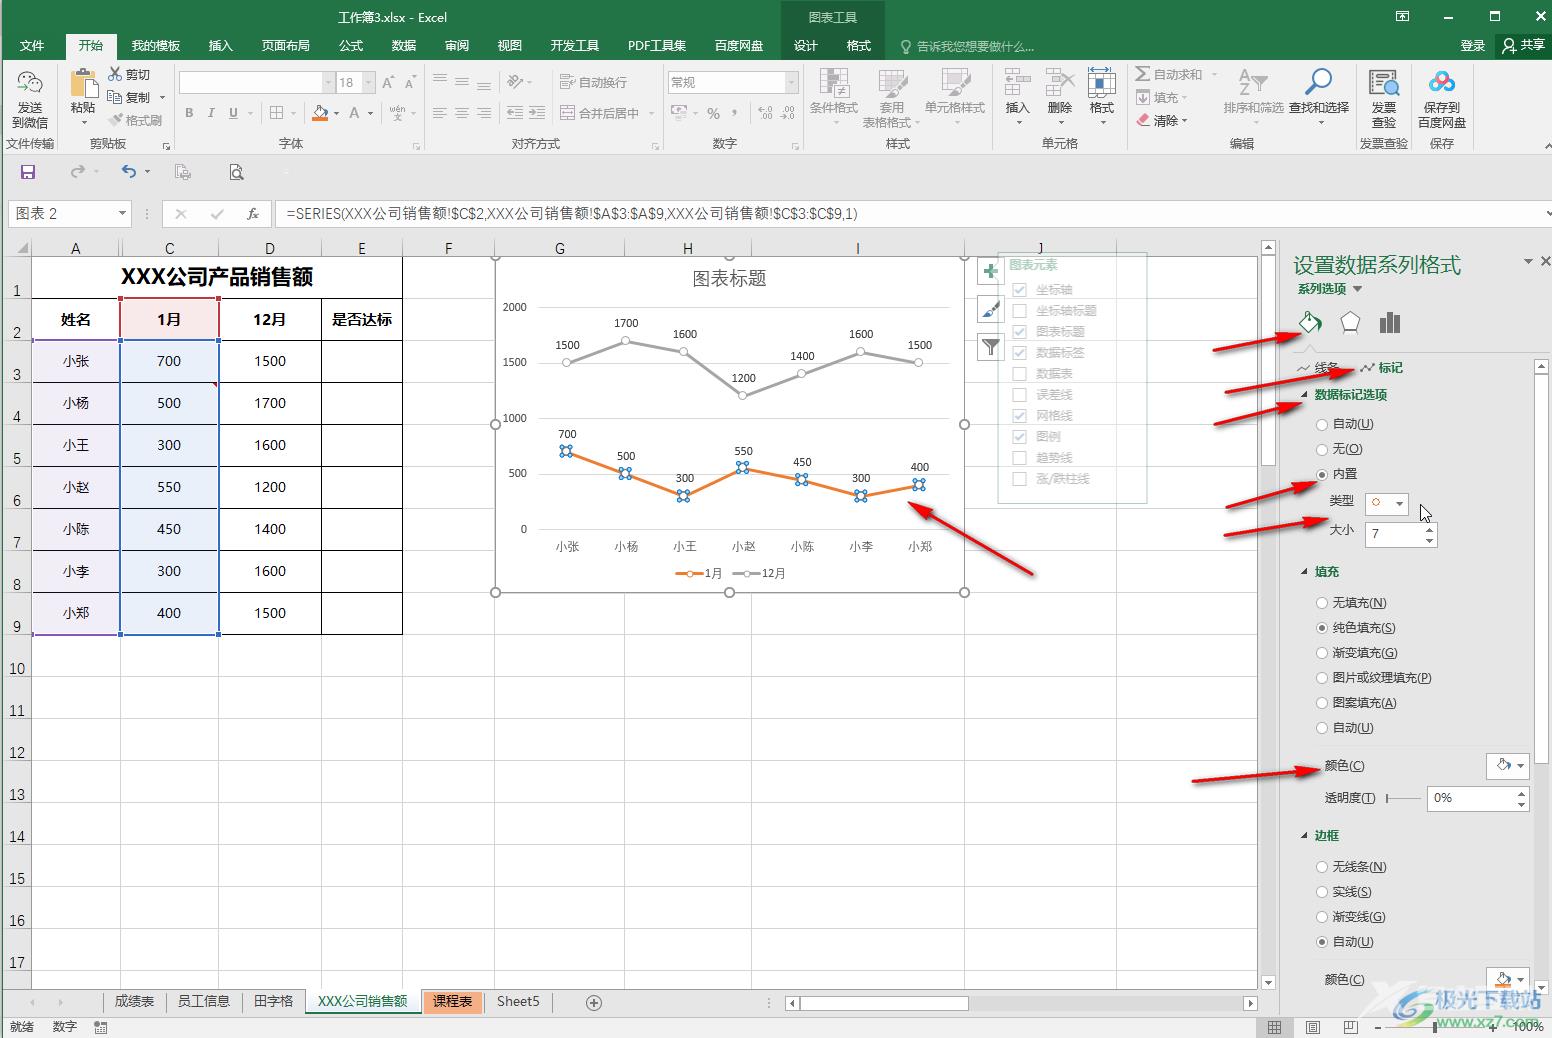Select None marker option radio
This screenshot has width=1552, height=1038.
pyautogui.click(x=1322, y=449)
